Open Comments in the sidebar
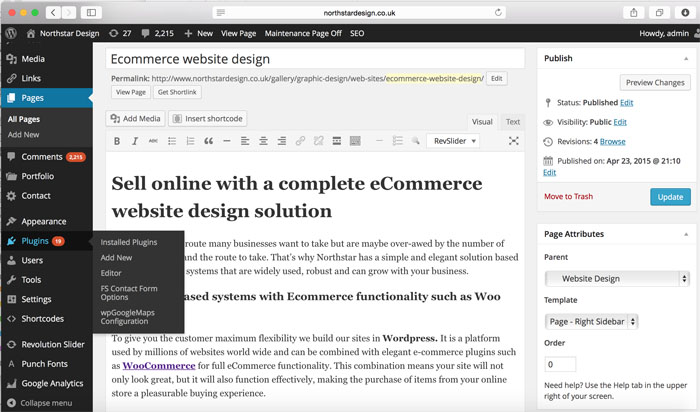Viewport: 700px width, 412px height. point(46,157)
